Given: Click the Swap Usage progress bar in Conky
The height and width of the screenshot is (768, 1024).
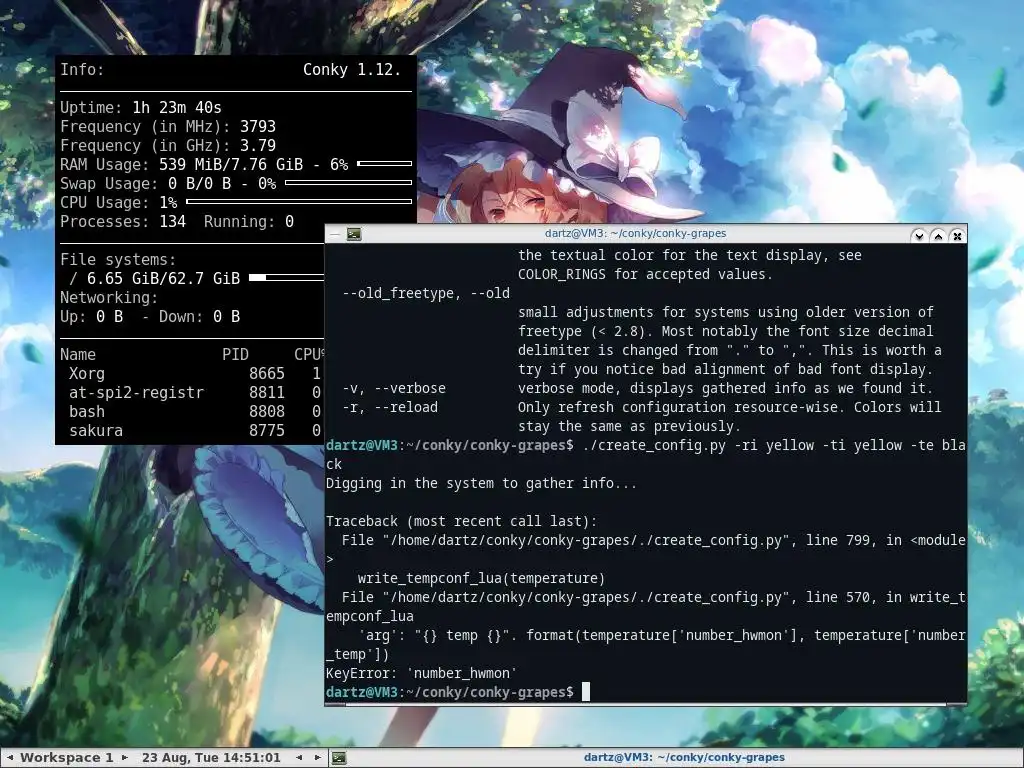Looking at the screenshot, I should pyautogui.click(x=349, y=183).
